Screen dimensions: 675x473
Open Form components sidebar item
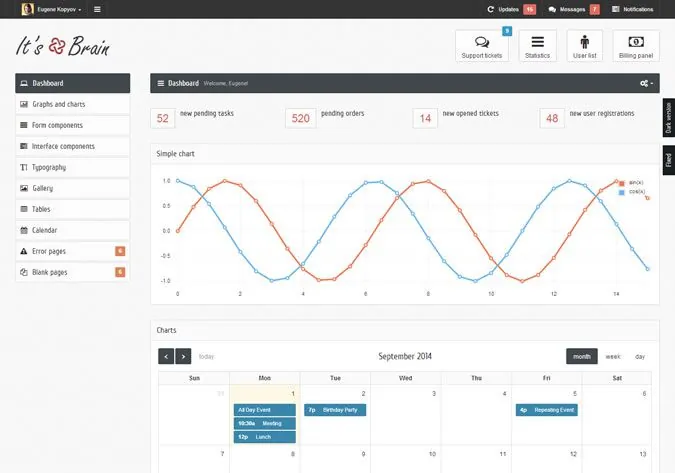pos(73,125)
